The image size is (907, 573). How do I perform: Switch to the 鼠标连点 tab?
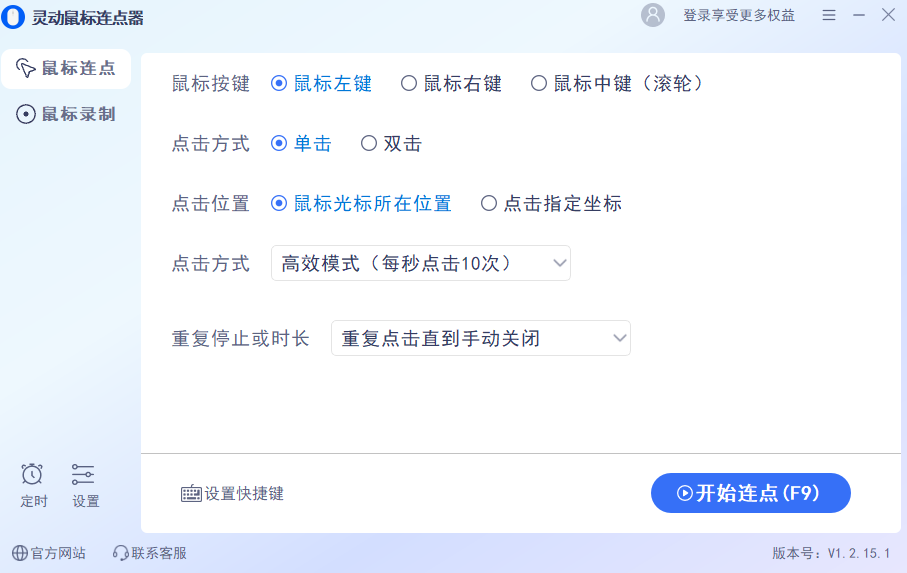(66, 69)
